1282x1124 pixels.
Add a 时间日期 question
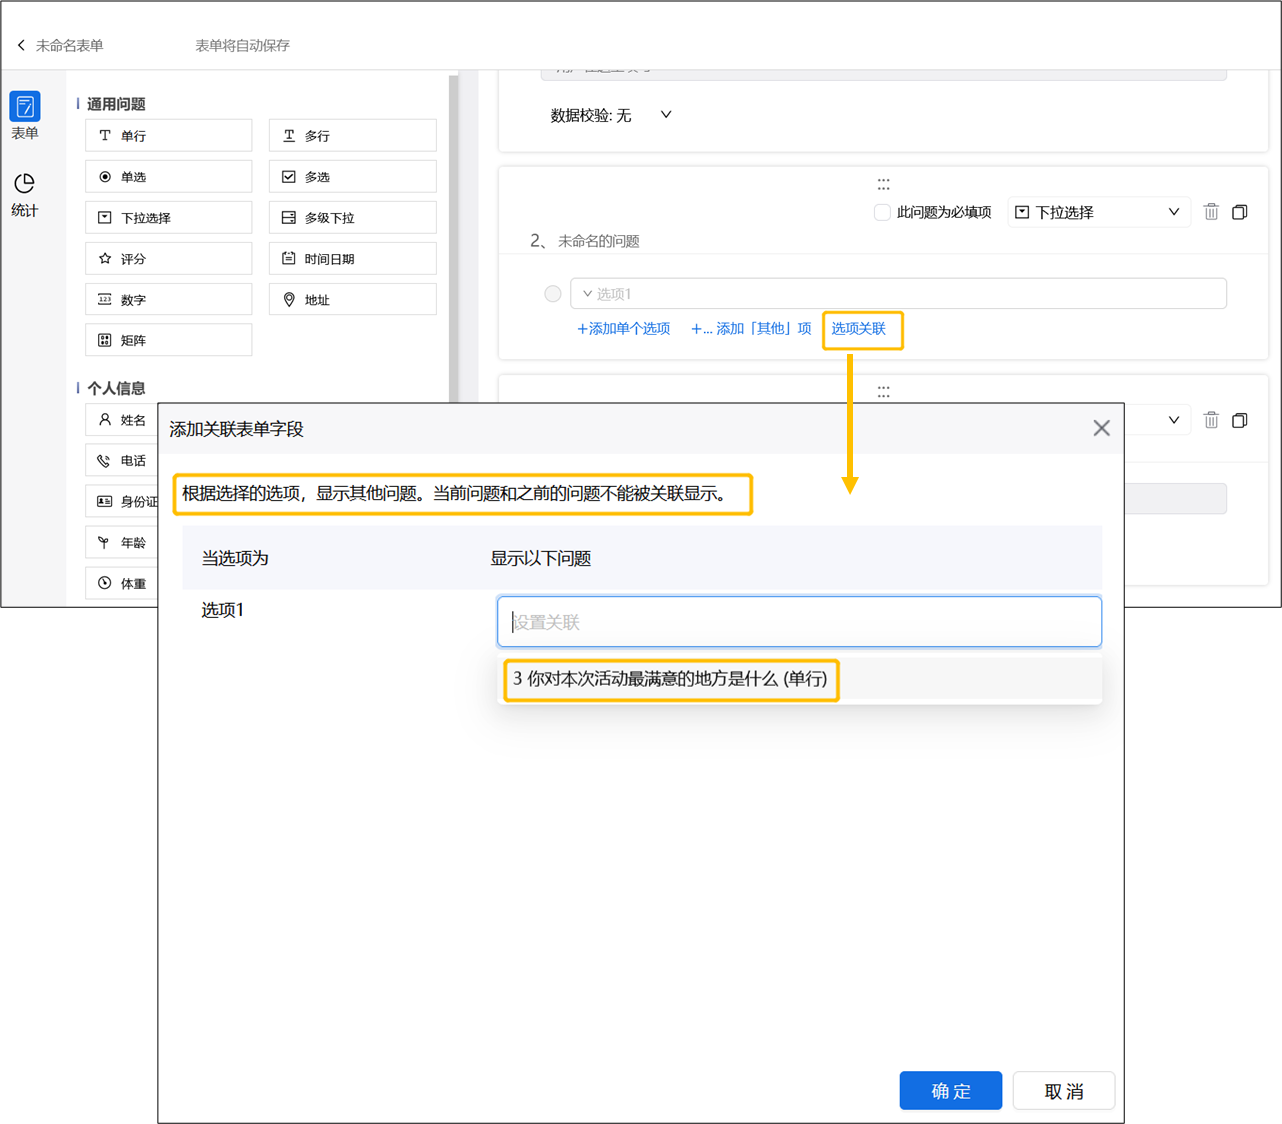tap(353, 258)
